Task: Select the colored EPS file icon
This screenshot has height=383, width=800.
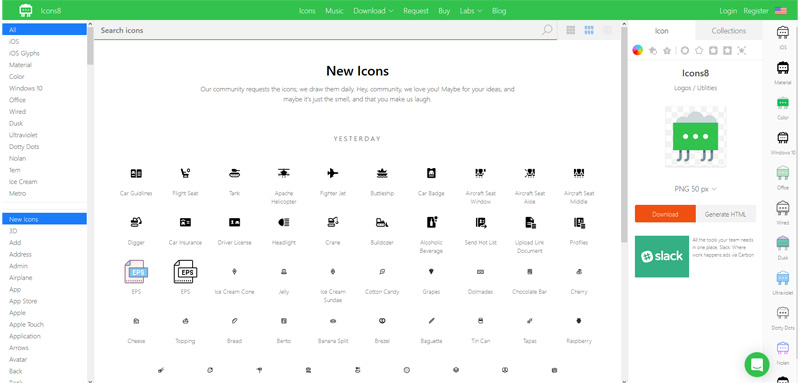Action: 136,272
